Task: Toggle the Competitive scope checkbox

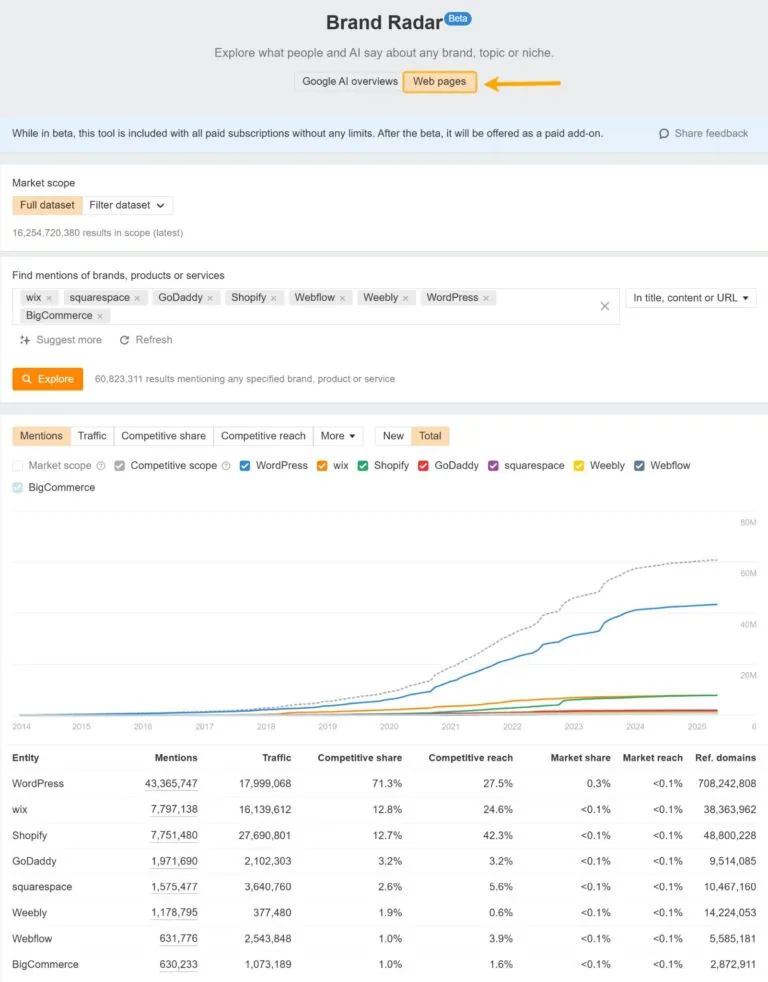Action: [x=120, y=465]
